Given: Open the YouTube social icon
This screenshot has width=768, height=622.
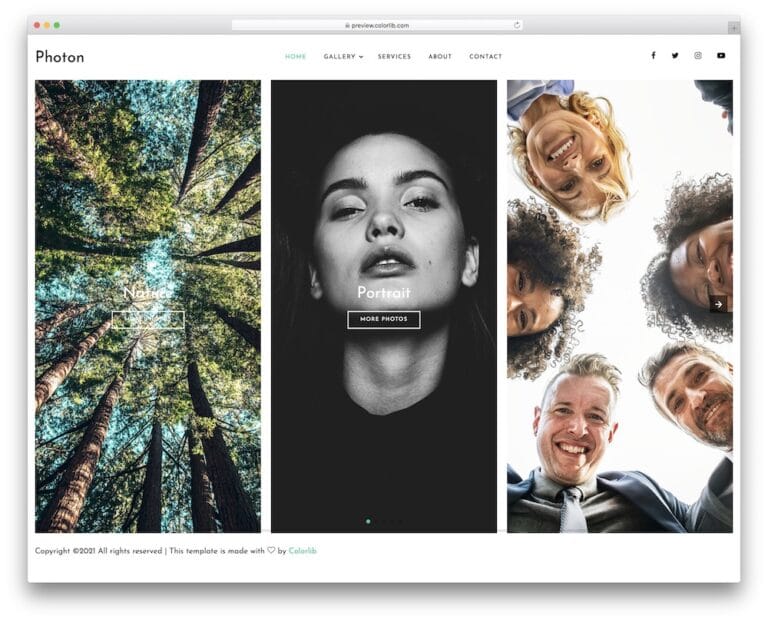Looking at the screenshot, I should coord(721,55).
